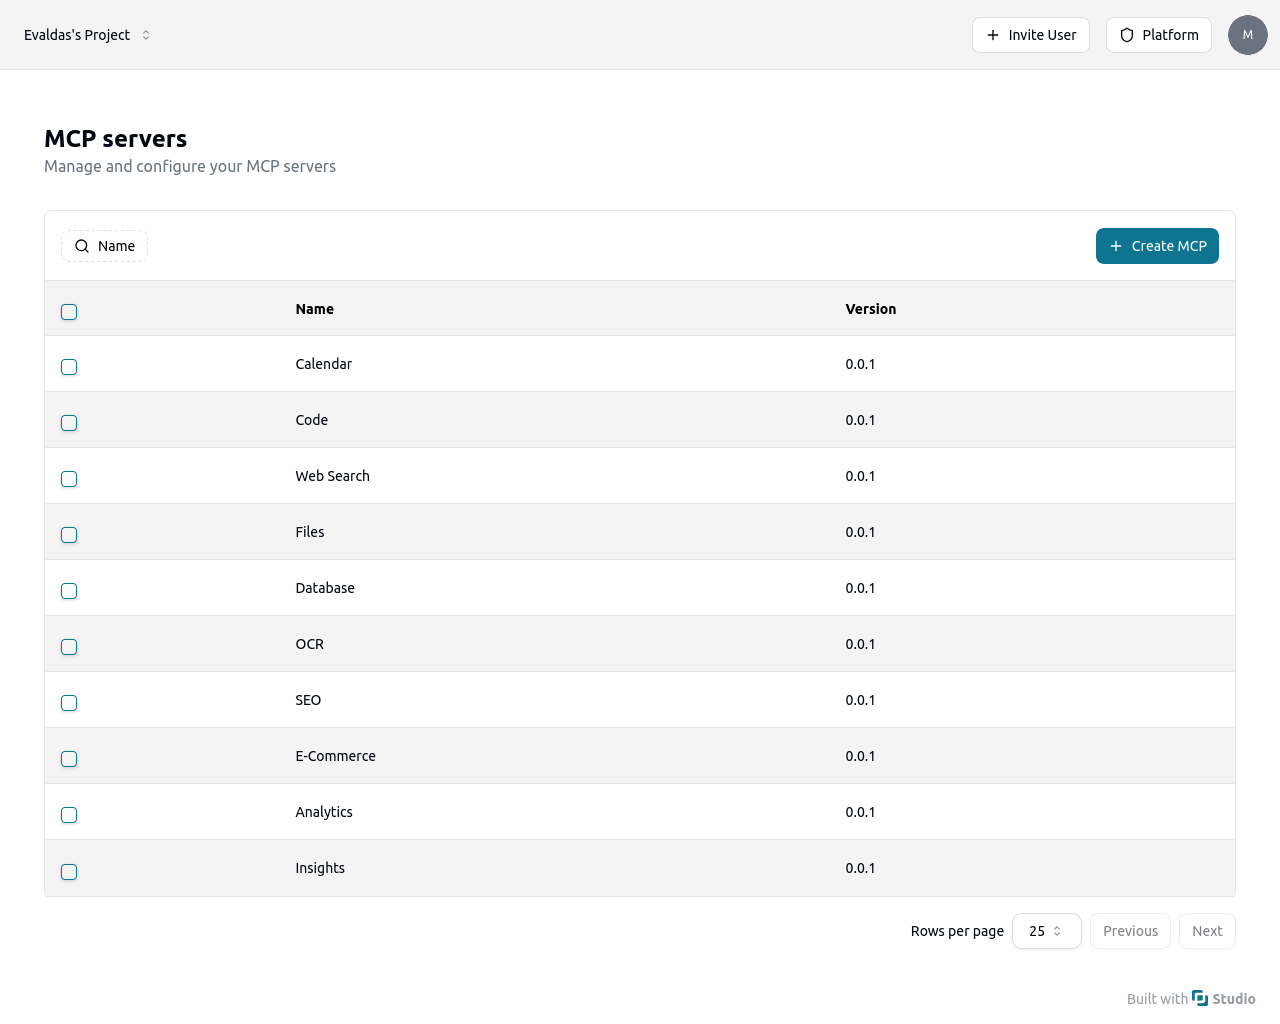
Task: Check the Calendar row checkbox
Action: 69,367
